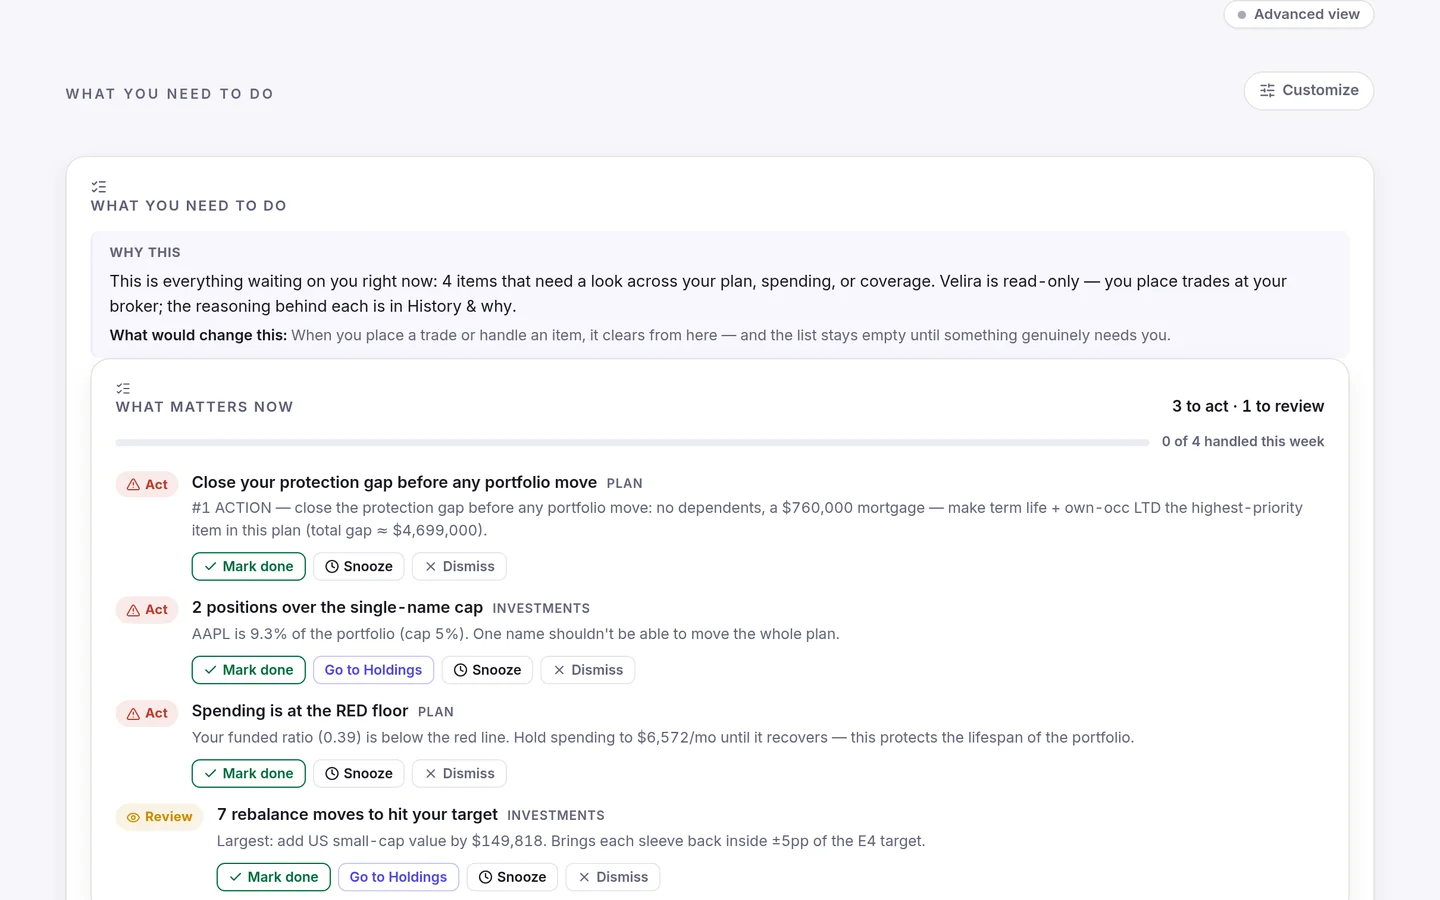Dismiss the protection gap action
The height and width of the screenshot is (900, 1440).
click(459, 567)
